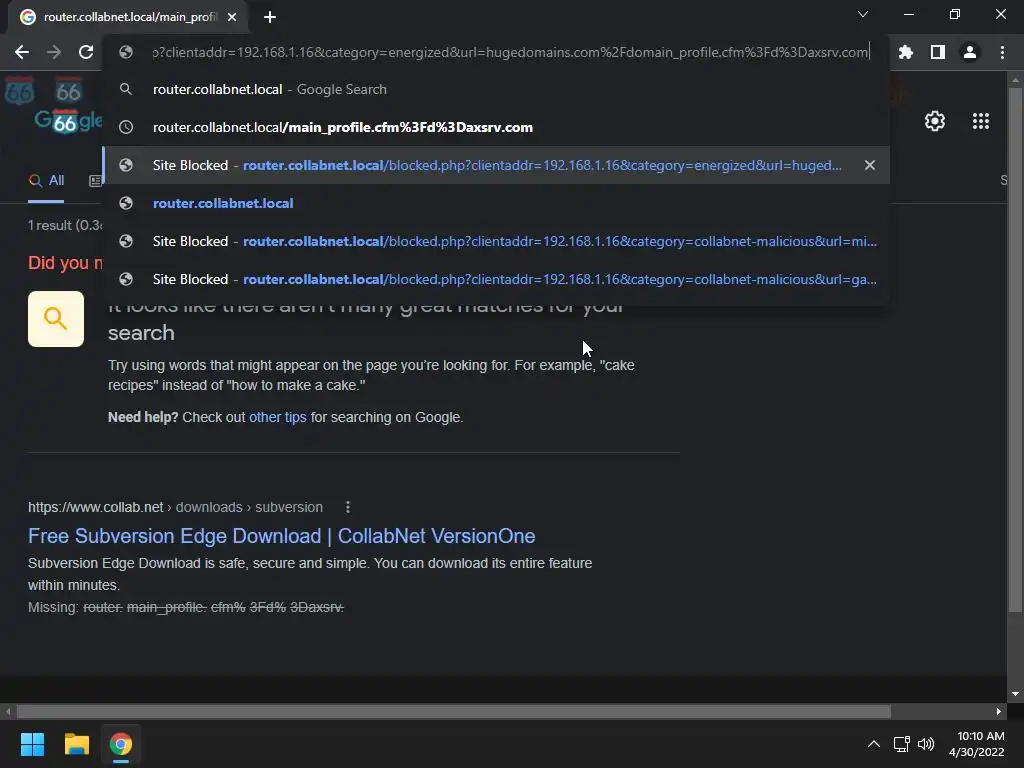Viewport: 1024px width, 768px height.
Task: Click the https://www.collab.net breadcrumb URL
Action: click(x=175, y=507)
